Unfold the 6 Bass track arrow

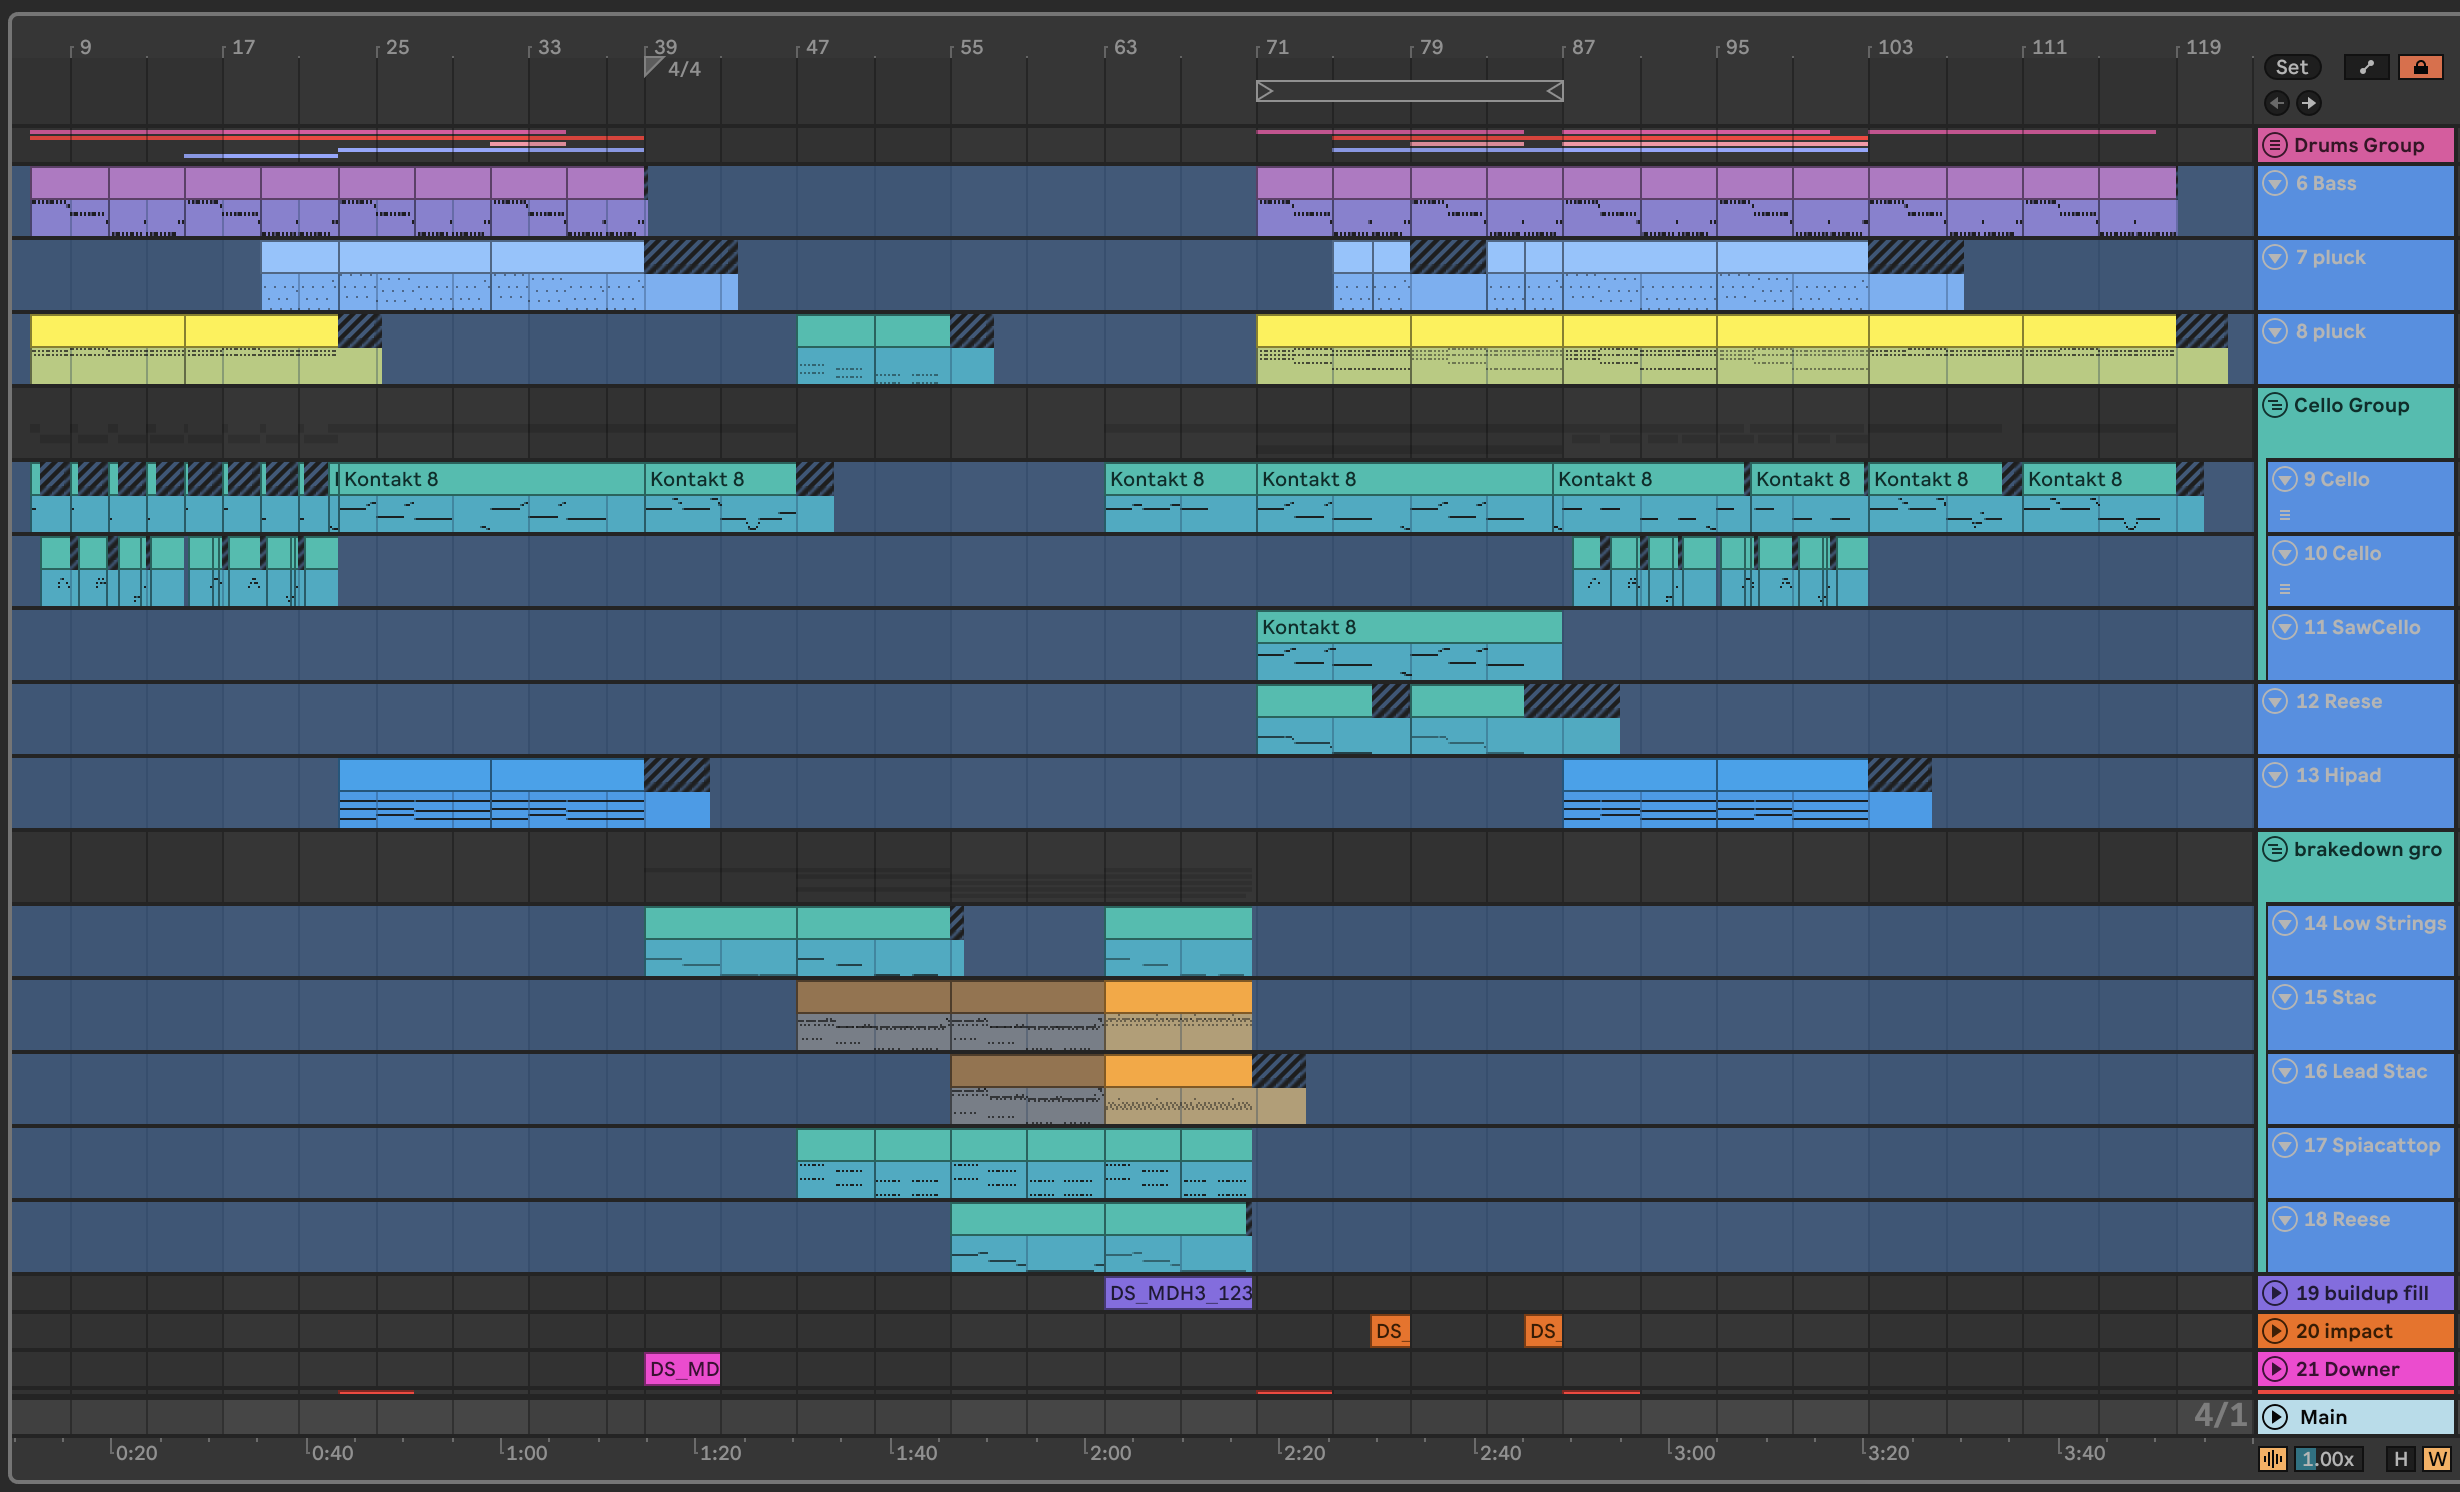pos(2275,183)
